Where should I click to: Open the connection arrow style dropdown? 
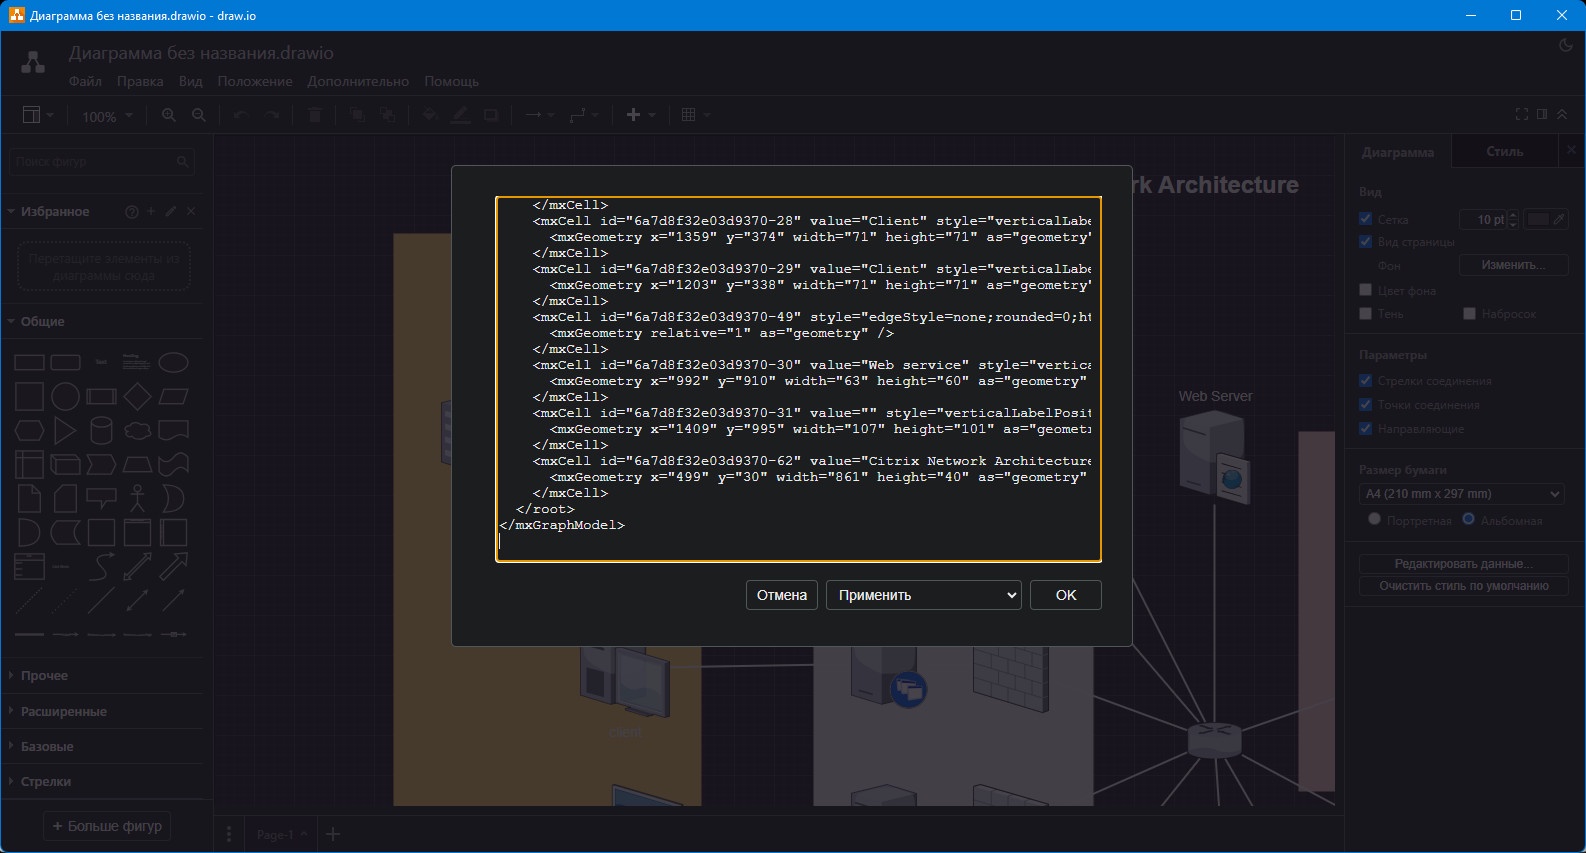point(540,115)
